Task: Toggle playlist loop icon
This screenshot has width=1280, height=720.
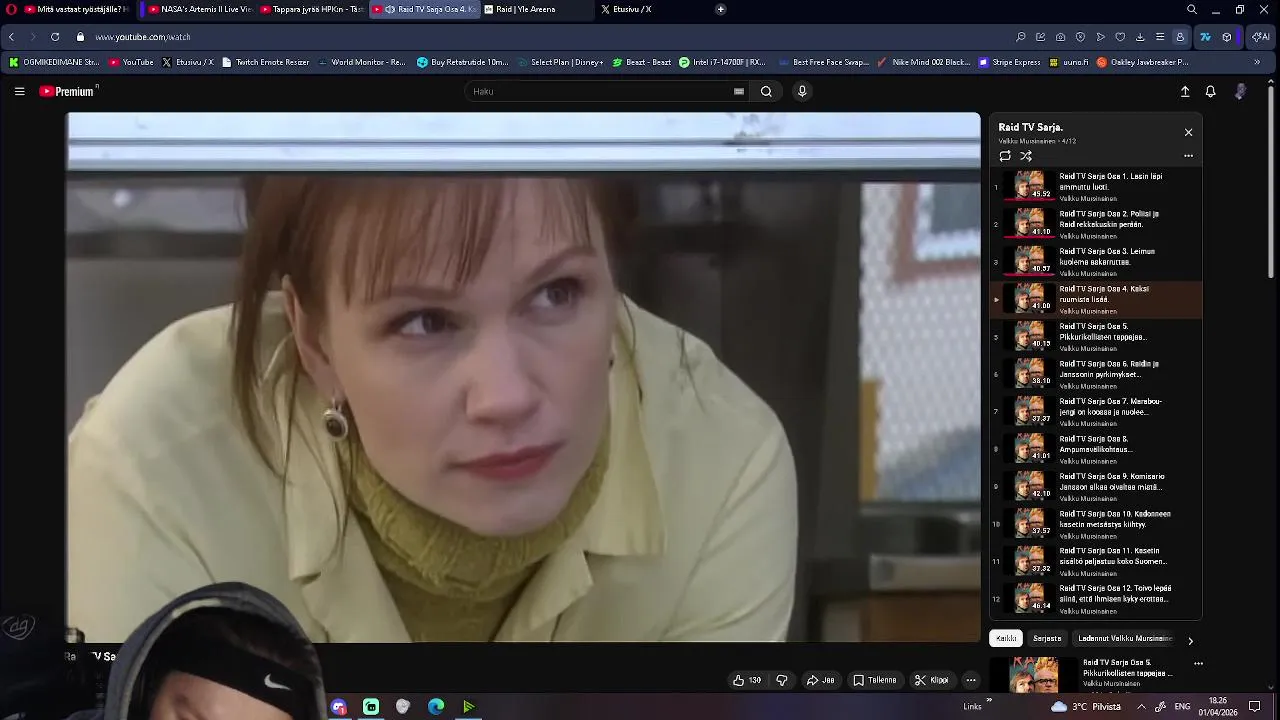Action: [1005, 156]
